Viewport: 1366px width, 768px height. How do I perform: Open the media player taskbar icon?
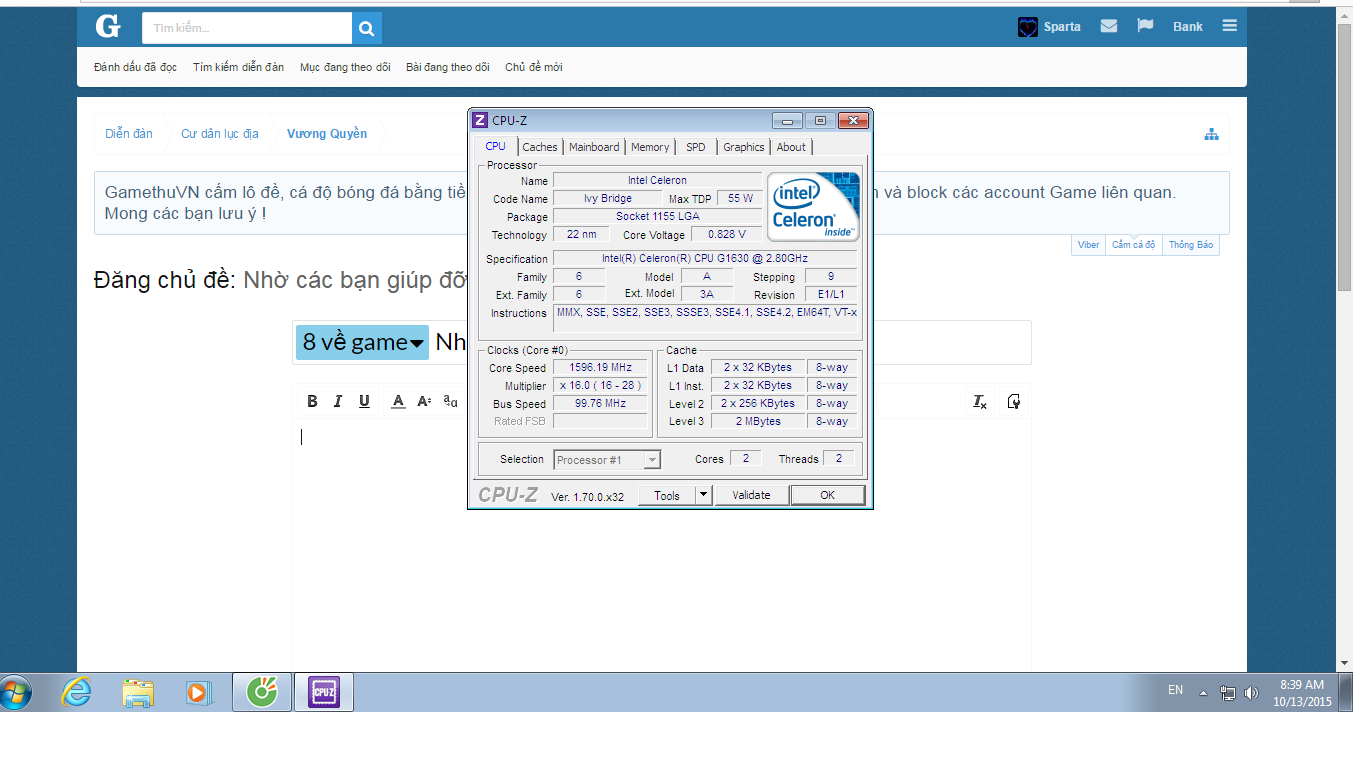[x=198, y=692]
